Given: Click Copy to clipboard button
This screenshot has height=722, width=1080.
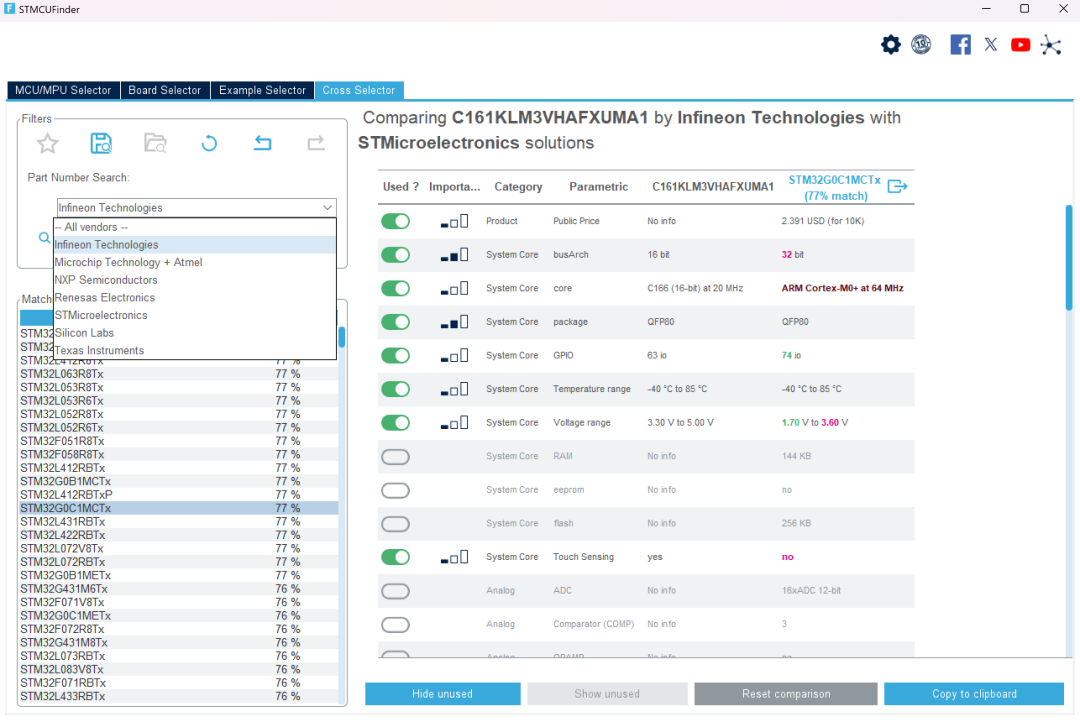Looking at the screenshot, I should [974, 694].
